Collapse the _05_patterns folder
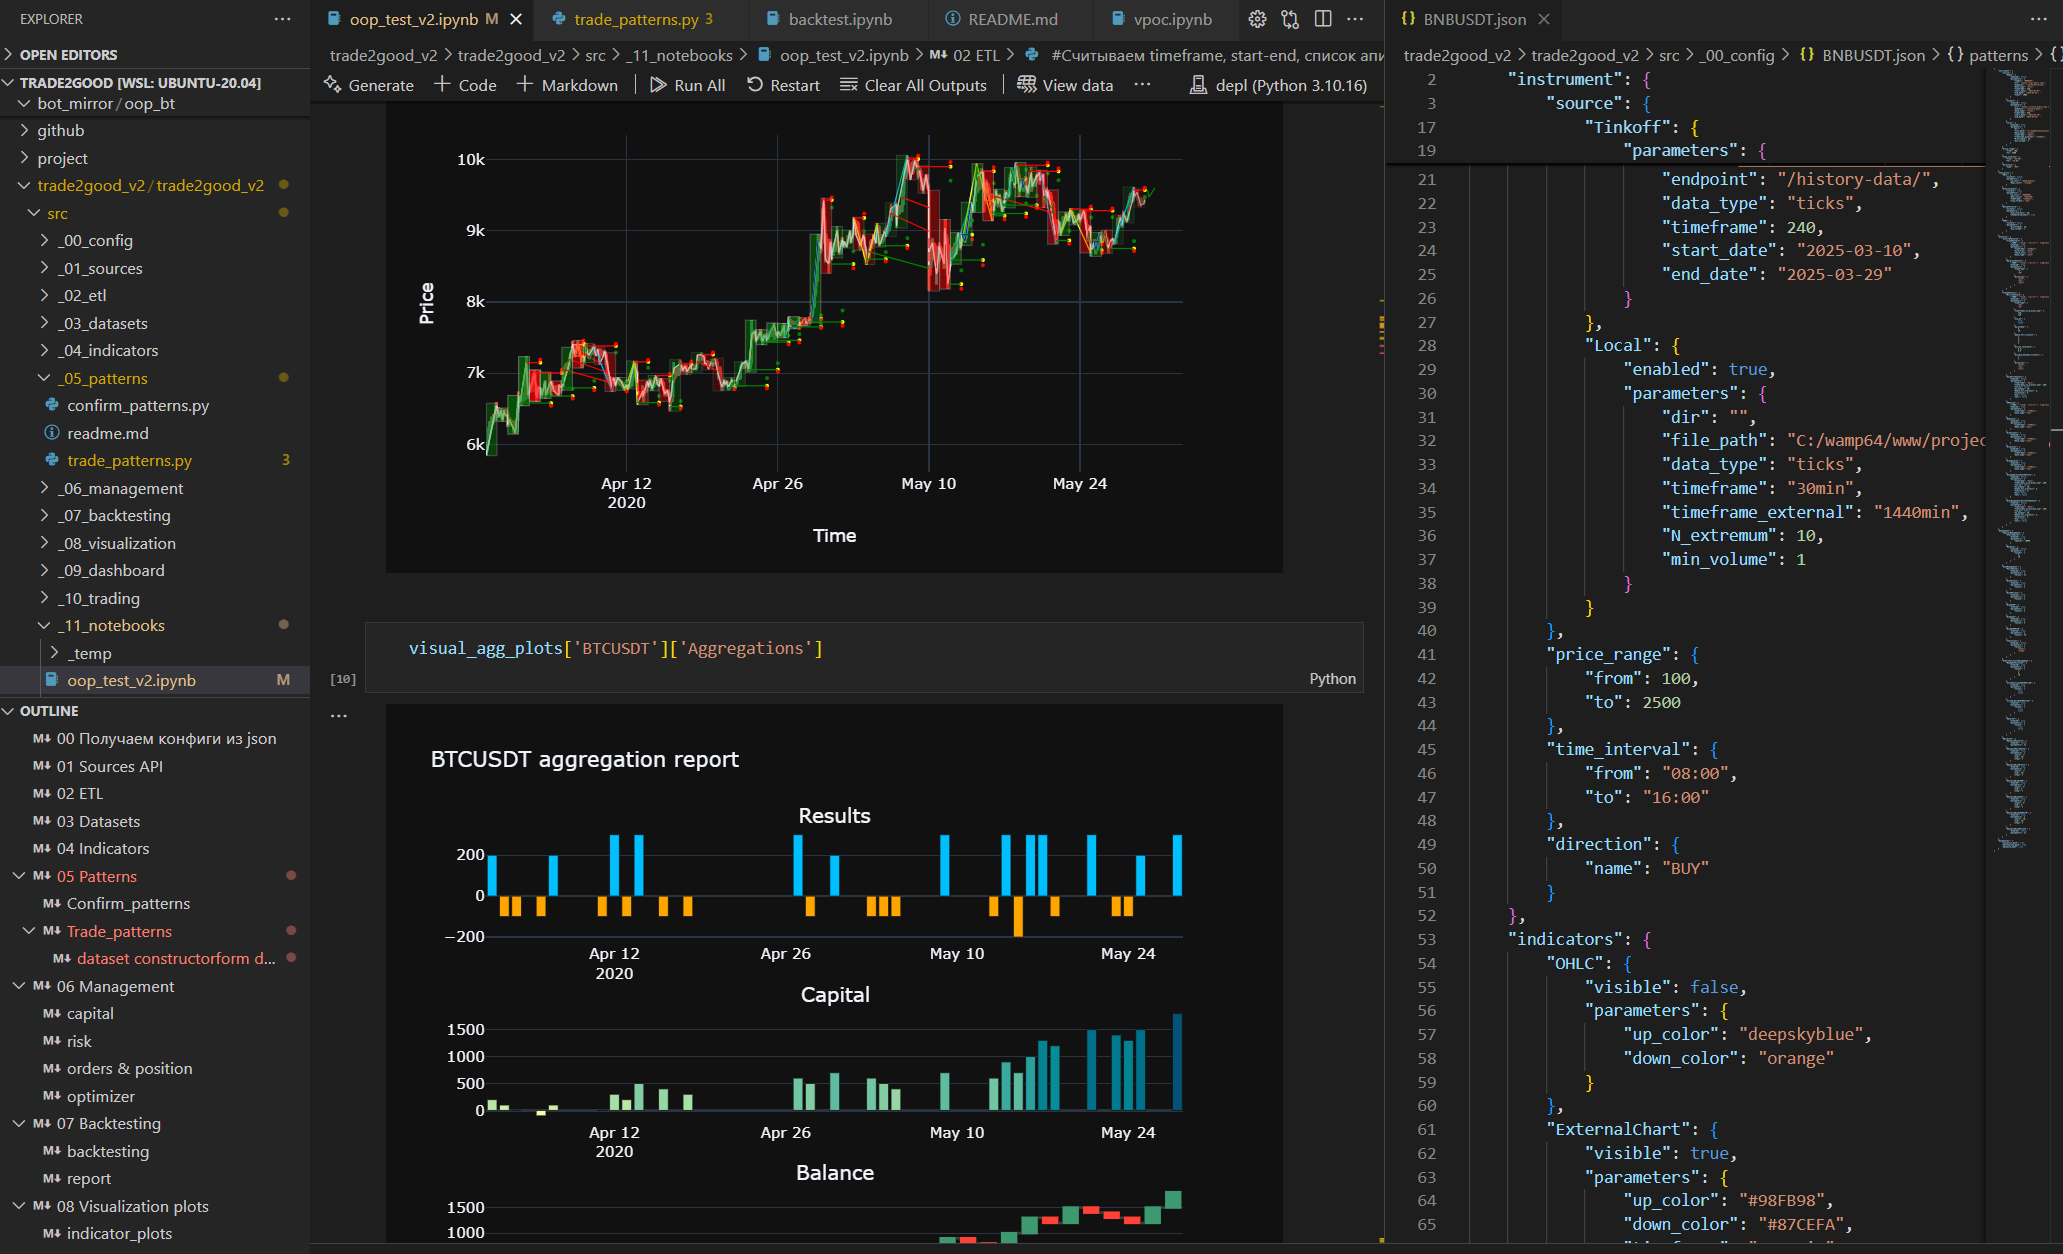 click(x=44, y=378)
